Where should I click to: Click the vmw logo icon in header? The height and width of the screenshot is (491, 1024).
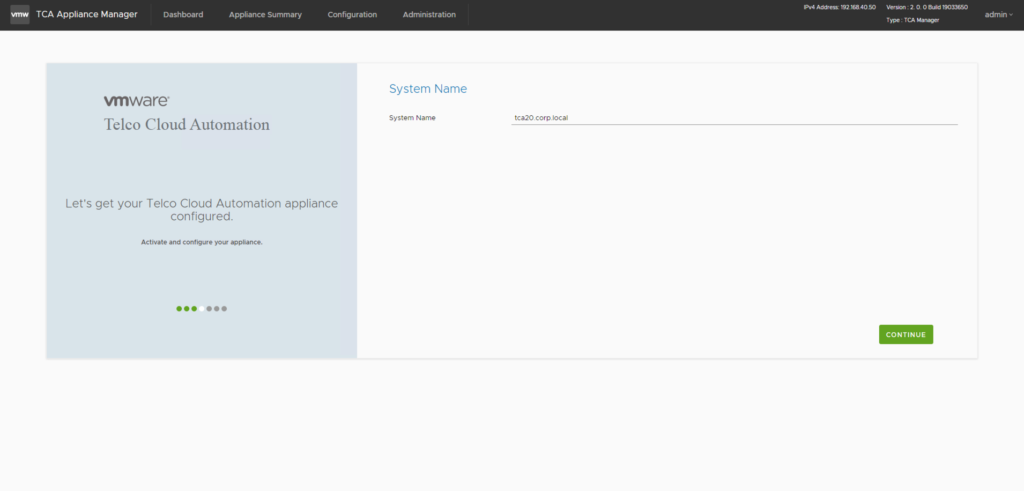(20, 14)
